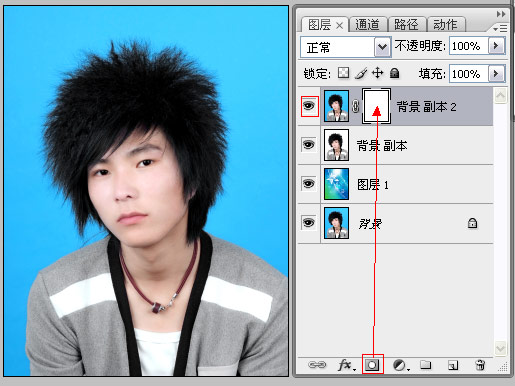
Task: Click the 填充 100% field
Action: tap(469, 73)
